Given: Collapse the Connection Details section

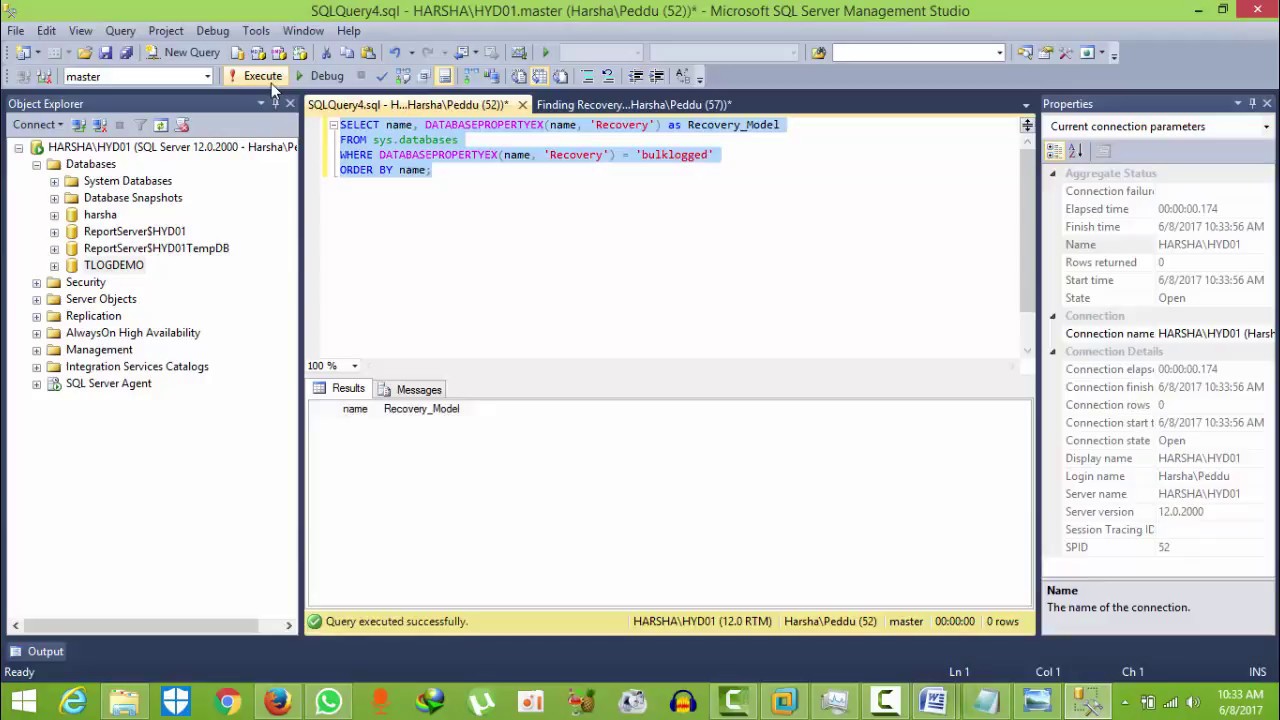Looking at the screenshot, I should coord(1053,352).
